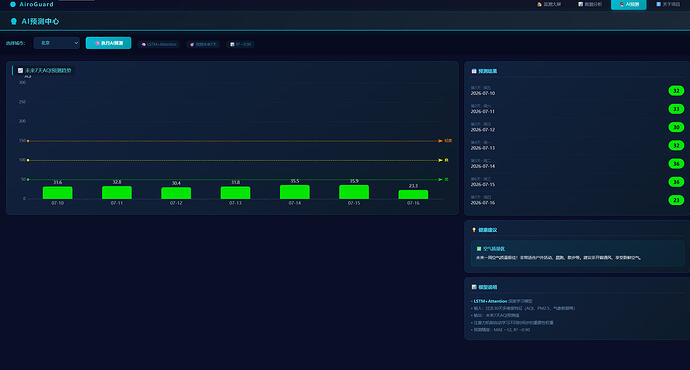The height and width of the screenshot is (370, 690).
Task: Open the city selection dropdown showing 北京
Action: click(x=57, y=43)
